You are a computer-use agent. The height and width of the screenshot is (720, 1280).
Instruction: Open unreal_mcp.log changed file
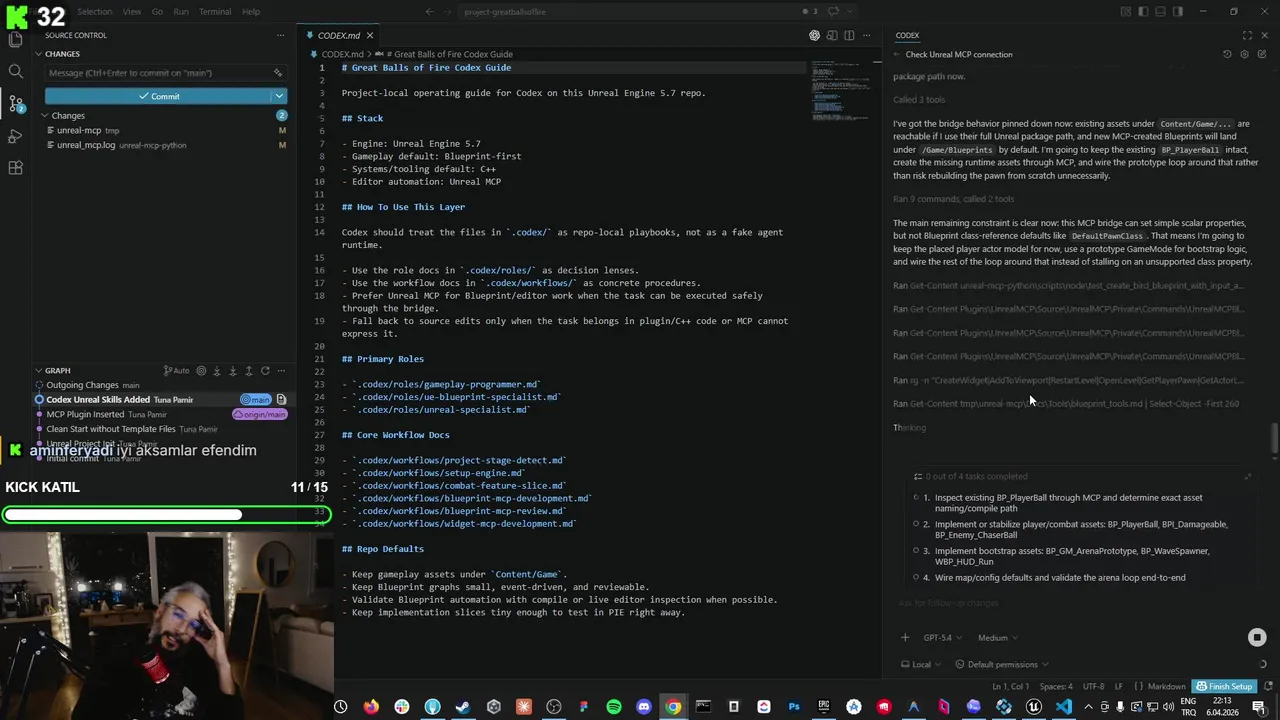(x=165, y=145)
